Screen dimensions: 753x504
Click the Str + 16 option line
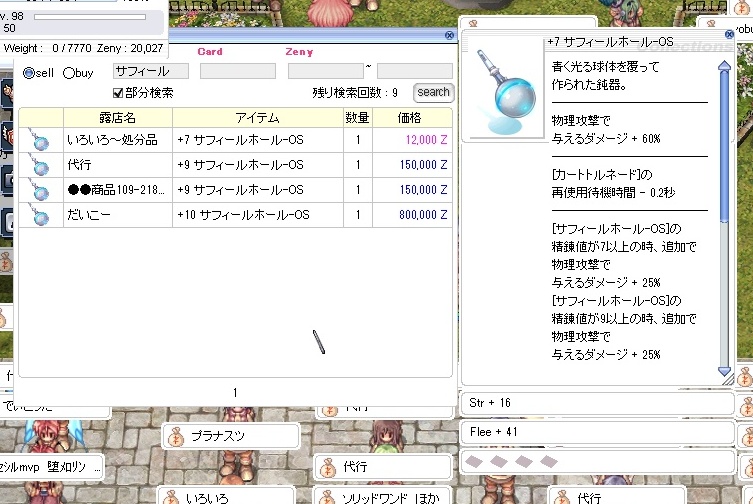click(x=597, y=403)
